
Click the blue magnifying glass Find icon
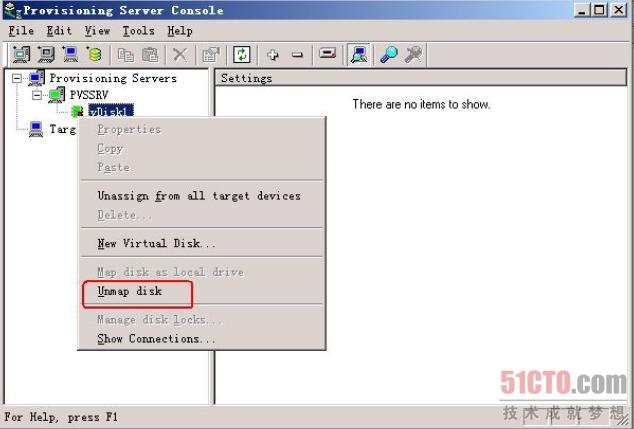pos(389,55)
